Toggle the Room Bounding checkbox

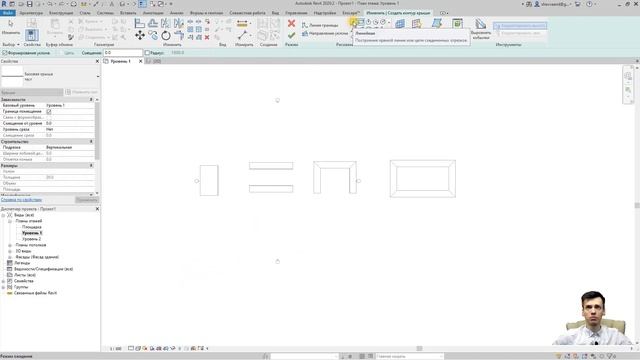(49, 111)
